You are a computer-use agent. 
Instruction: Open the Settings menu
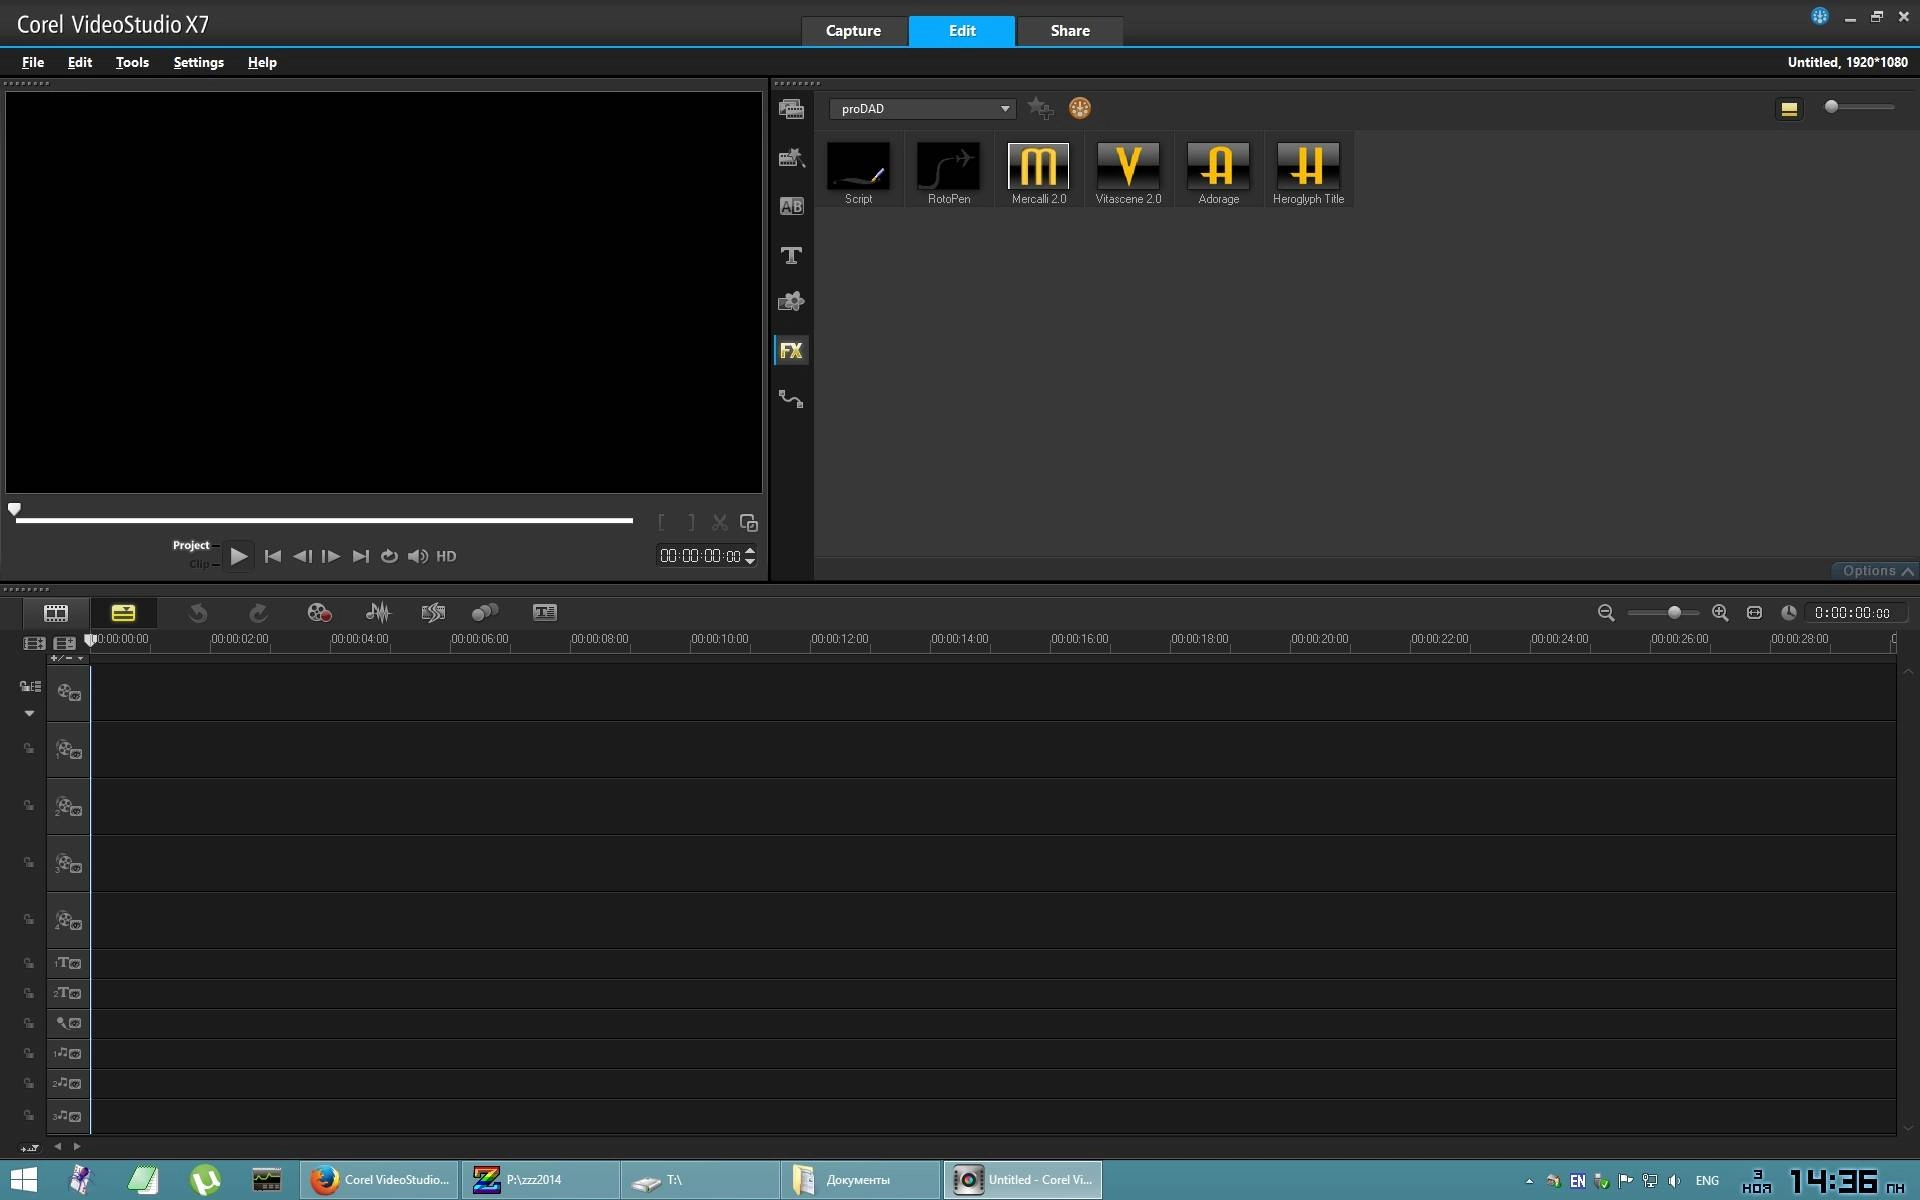coord(198,62)
